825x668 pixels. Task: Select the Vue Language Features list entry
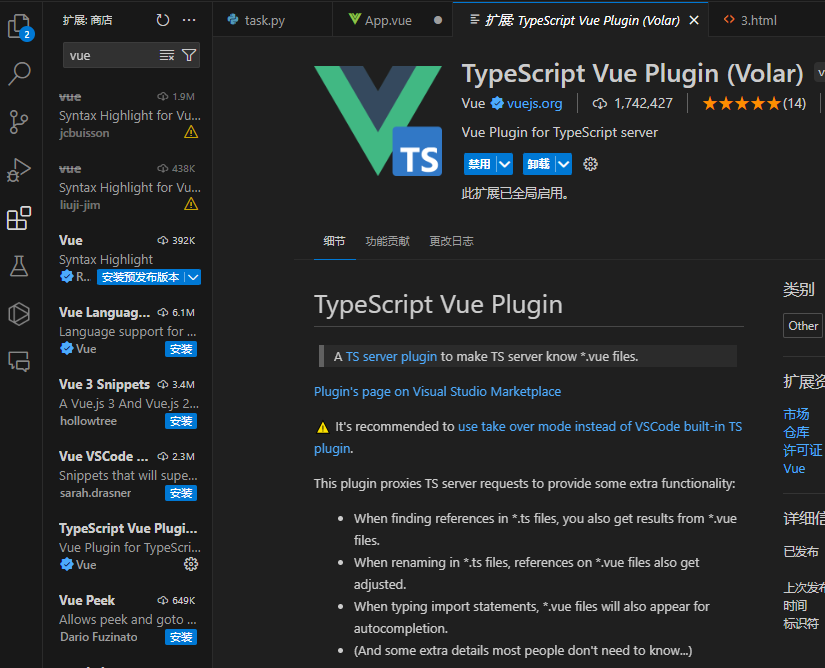tap(128, 331)
